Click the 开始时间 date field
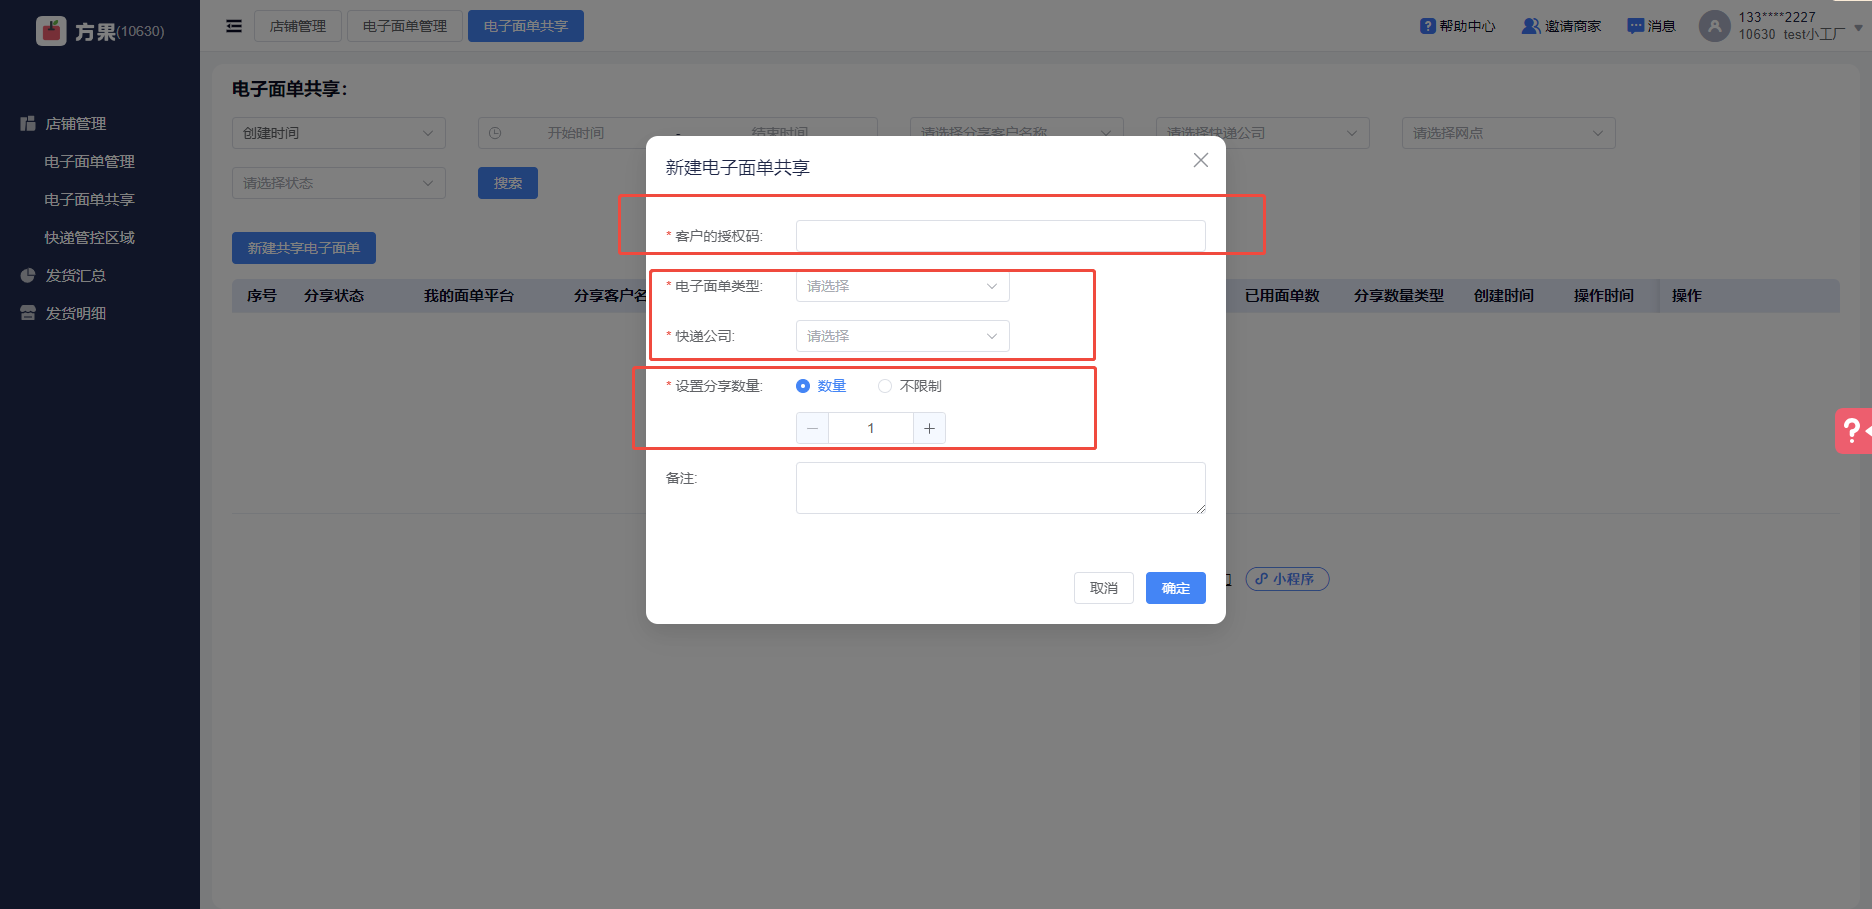1872x909 pixels. point(576,133)
